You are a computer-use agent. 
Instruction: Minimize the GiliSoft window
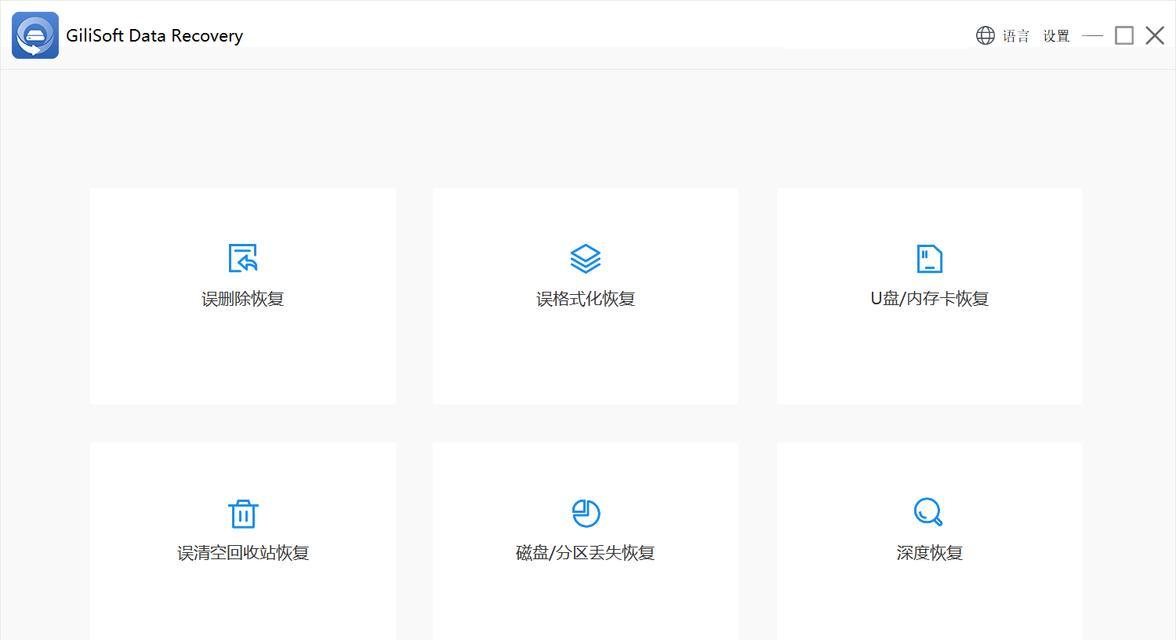pos(1093,35)
